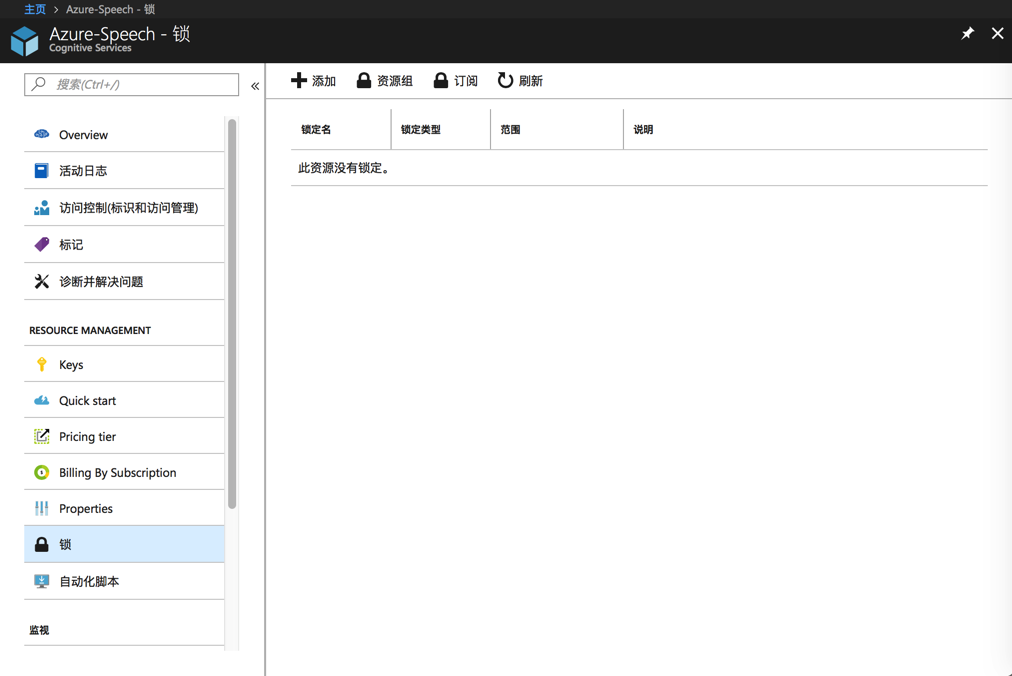Click the circular refresh arrow icon
This screenshot has height=676, width=1012.
pyautogui.click(x=505, y=80)
